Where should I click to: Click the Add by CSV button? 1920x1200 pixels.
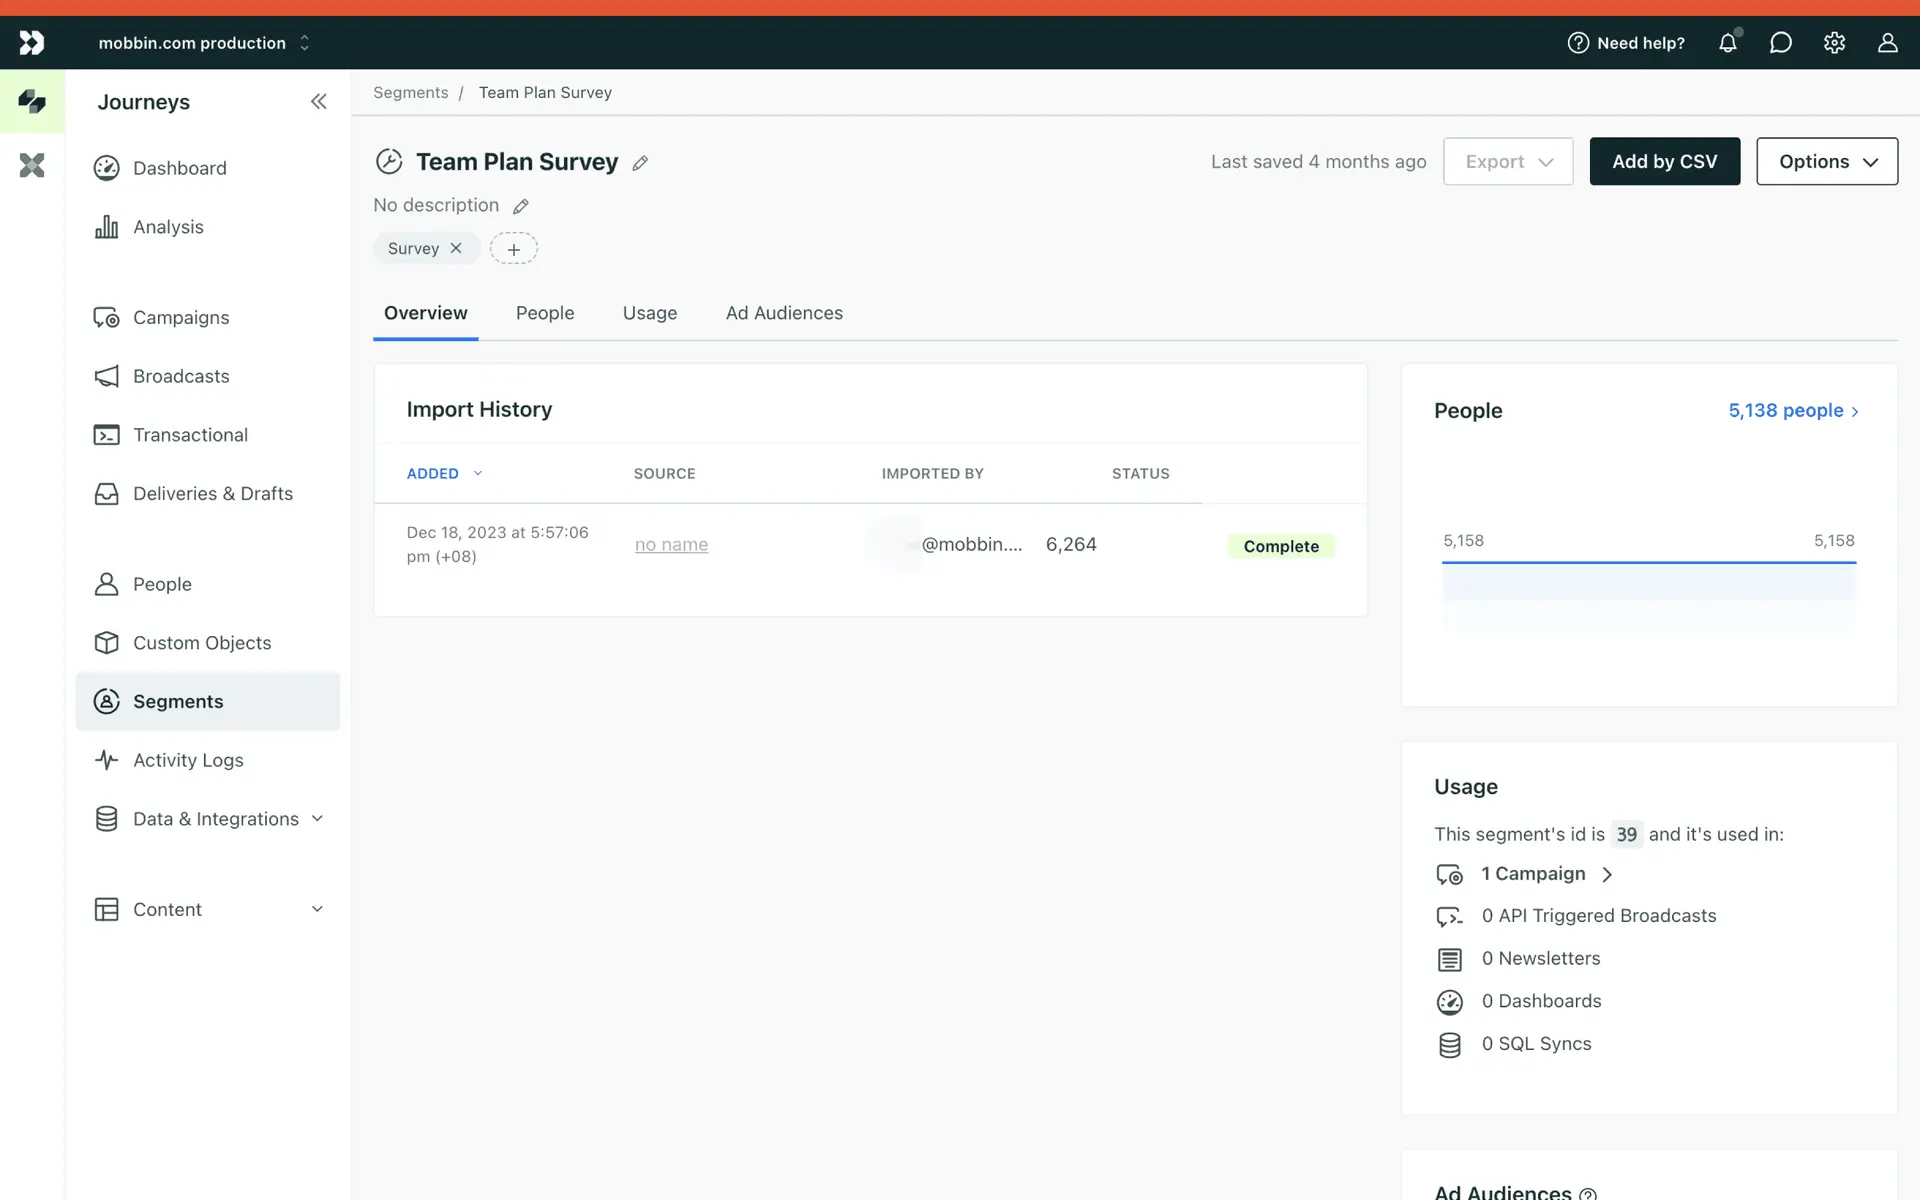point(1664,161)
